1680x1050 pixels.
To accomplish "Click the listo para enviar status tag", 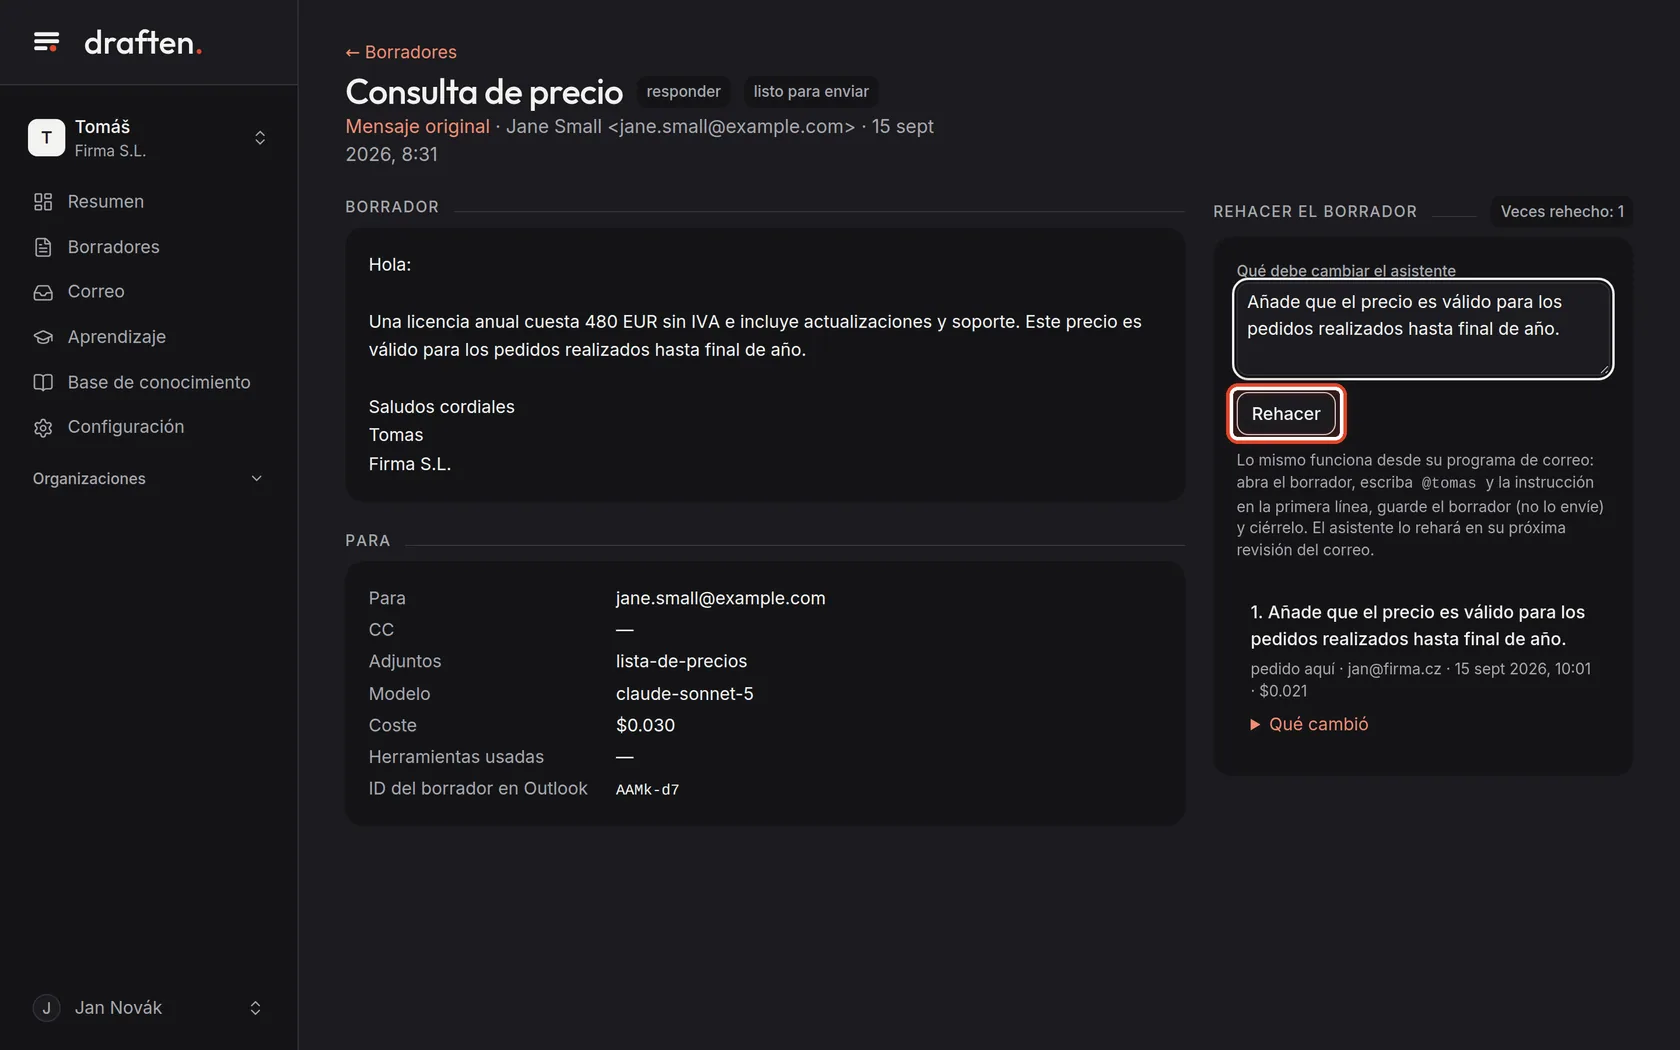I will (x=811, y=92).
